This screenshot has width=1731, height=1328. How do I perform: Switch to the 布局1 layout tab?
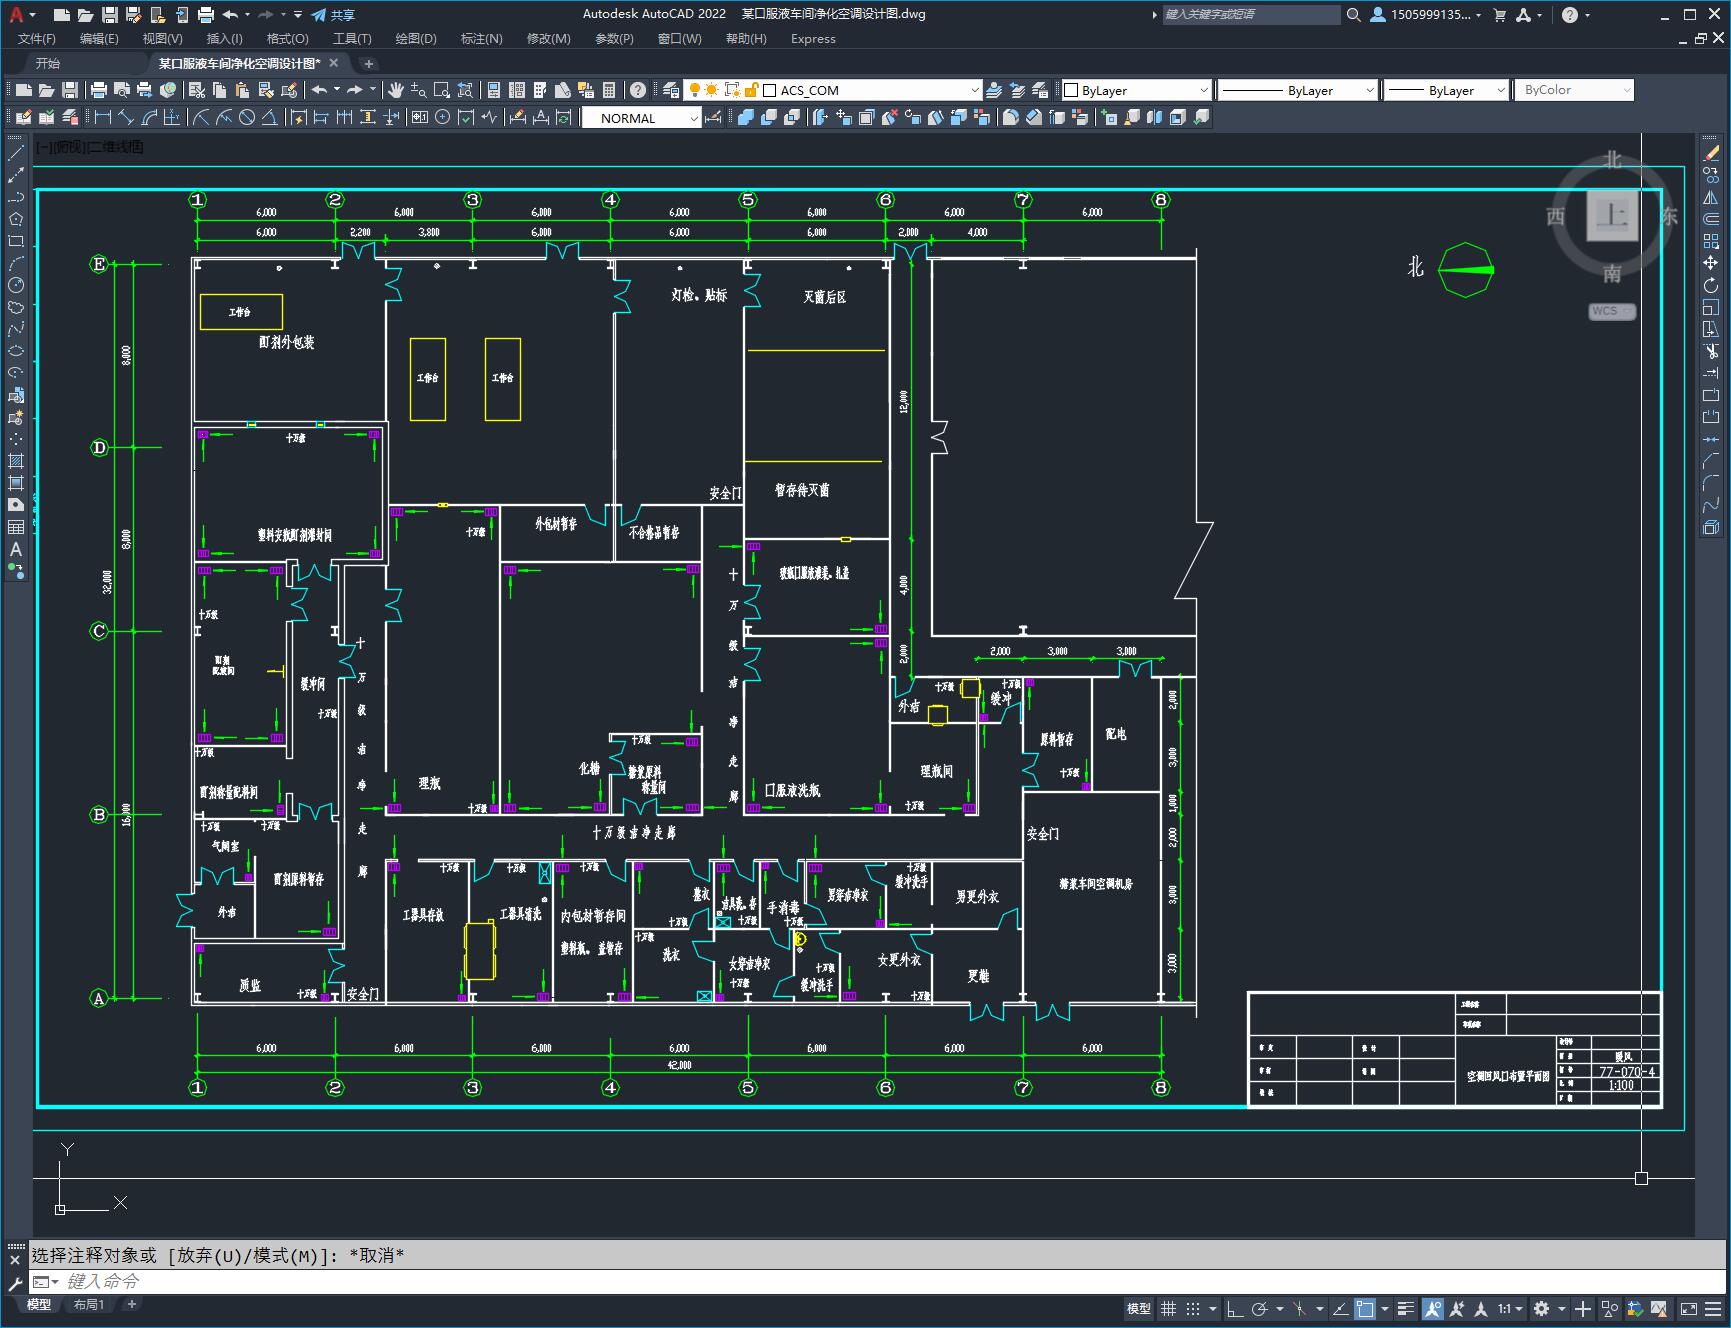(89, 1304)
